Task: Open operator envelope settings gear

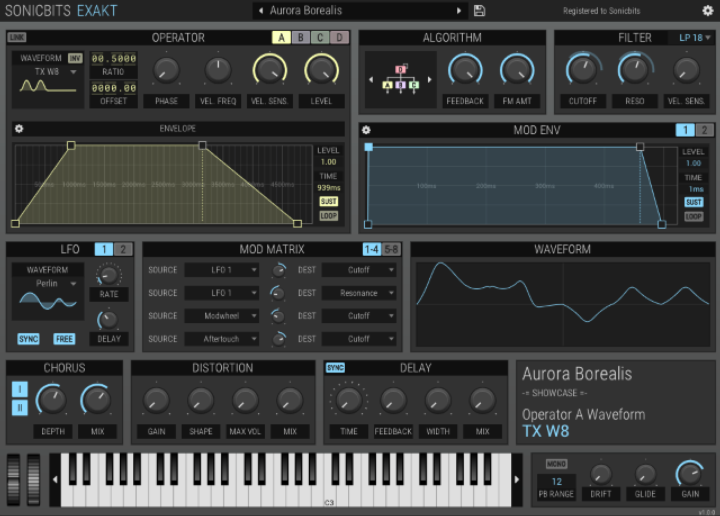Action: point(19,129)
